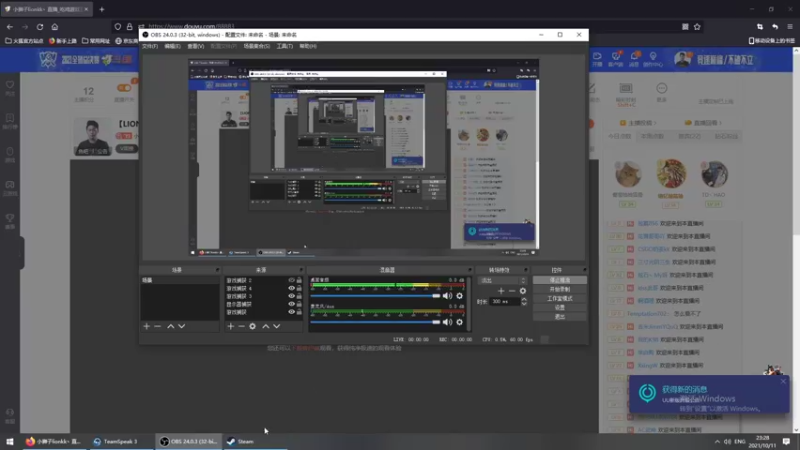Show hidden icons in the system tray
Image resolution: width=800 pixels, height=450 pixels.
[717, 441]
